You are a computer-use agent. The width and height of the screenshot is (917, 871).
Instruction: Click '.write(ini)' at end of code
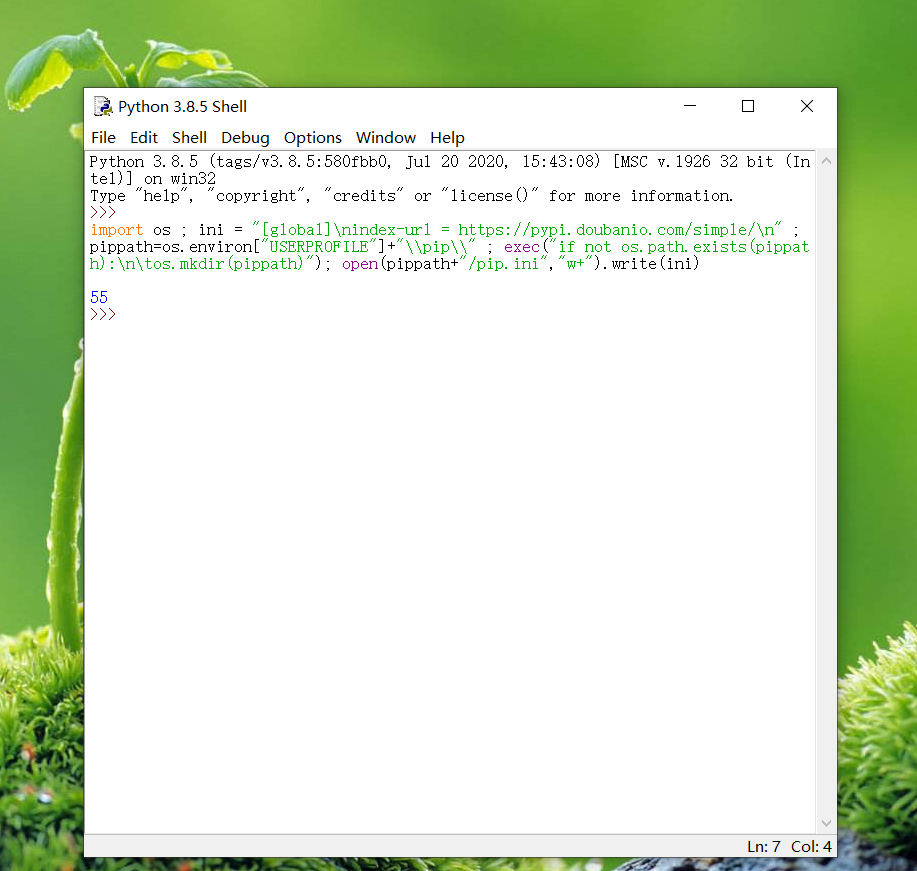click(x=651, y=264)
